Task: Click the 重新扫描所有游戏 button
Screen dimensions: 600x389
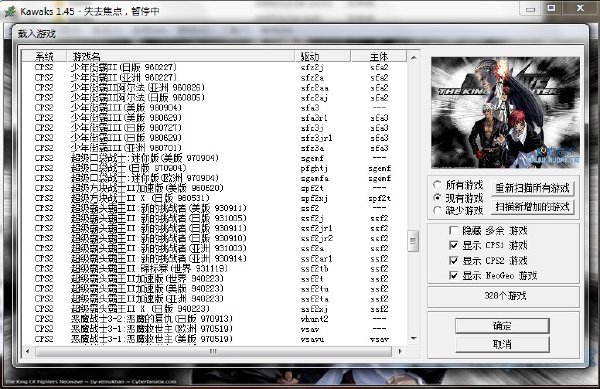Action: click(x=532, y=188)
